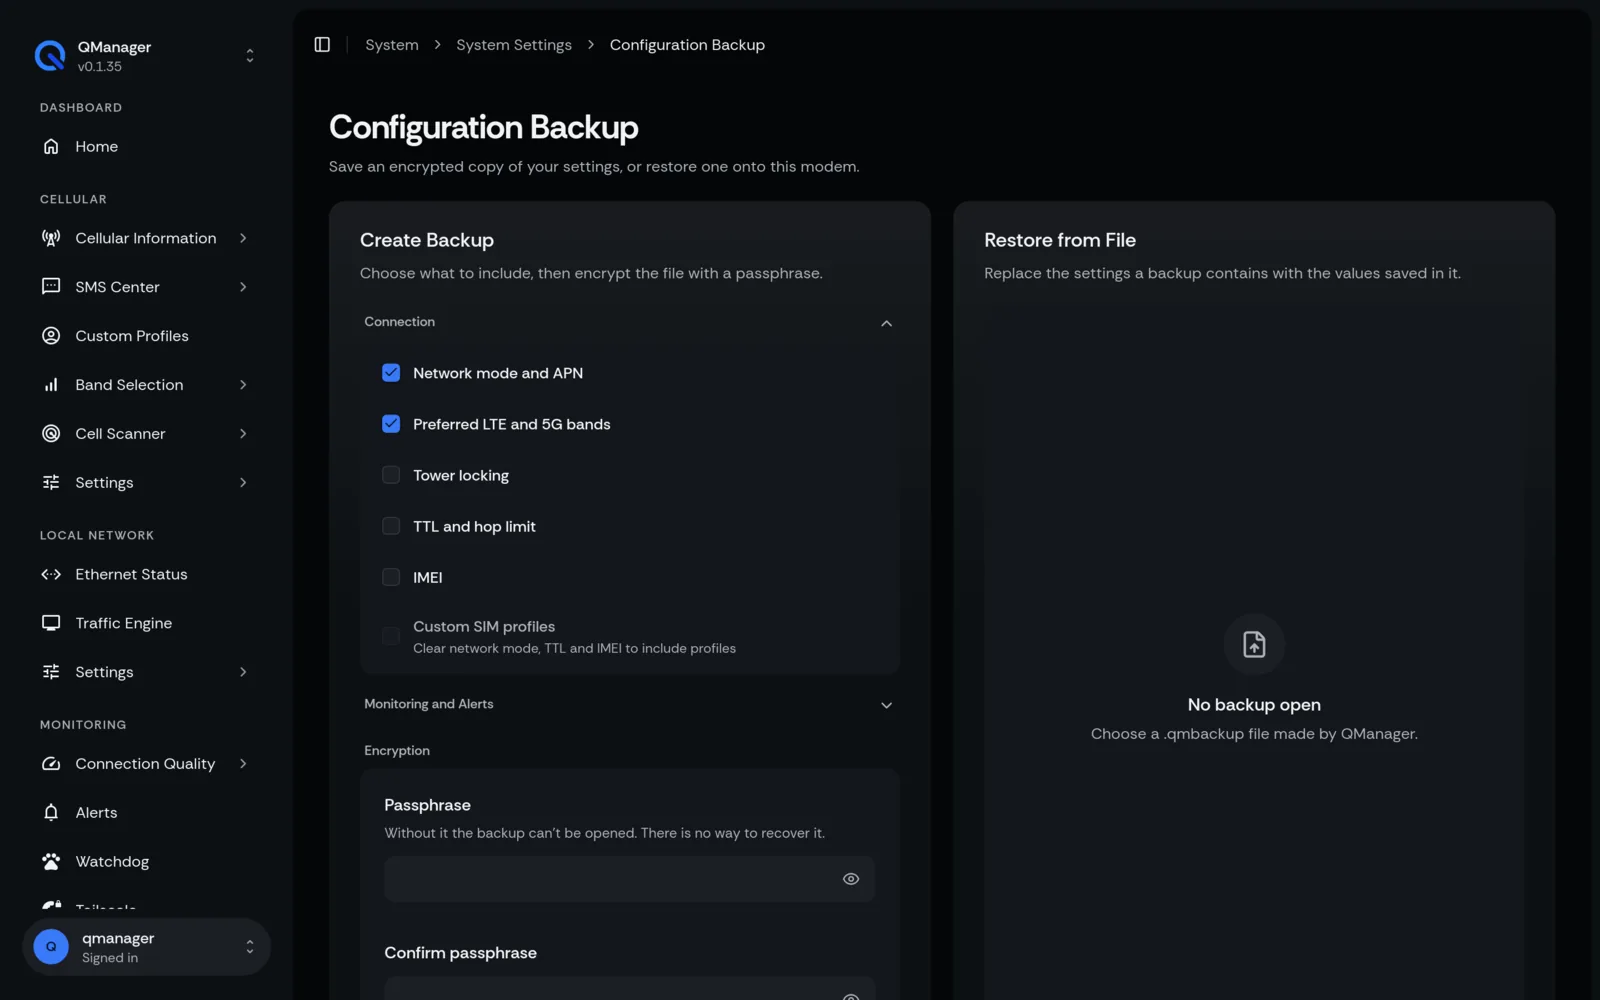
Task: Check the TTL and hop limit option
Action: click(391, 526)
